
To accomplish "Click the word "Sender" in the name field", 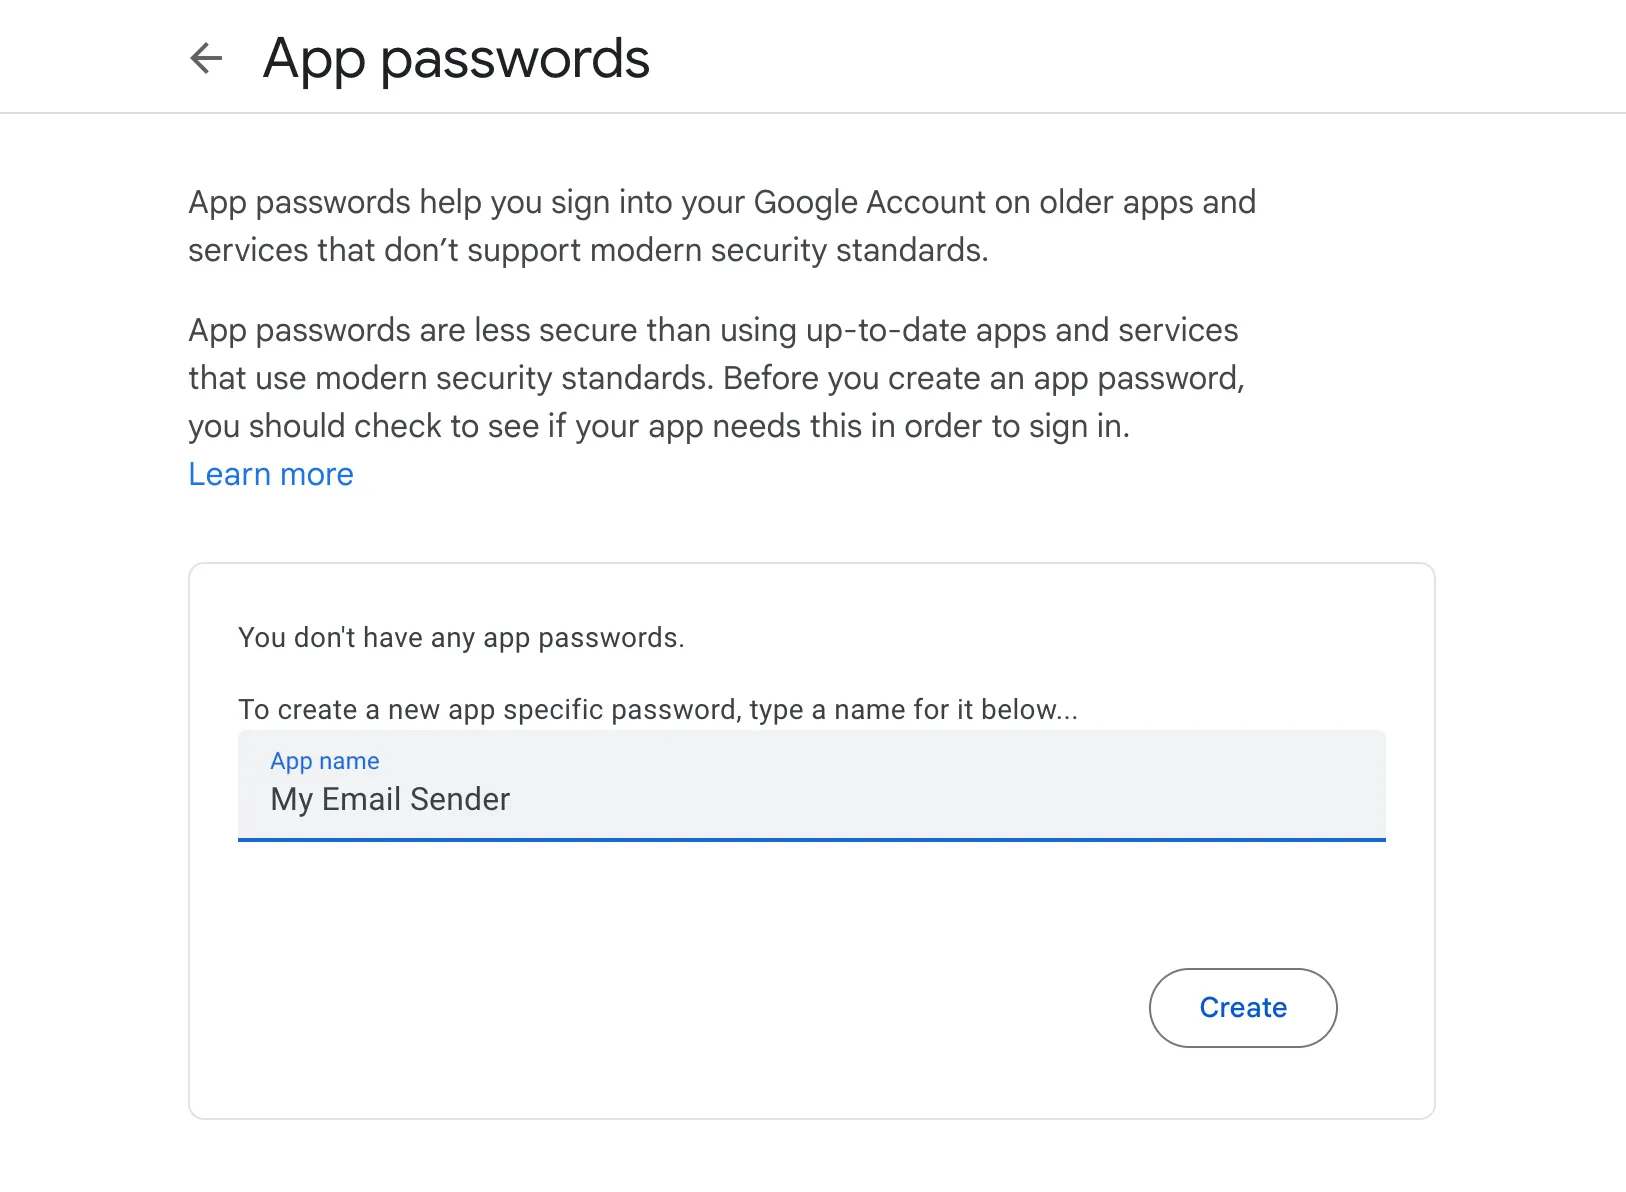I will point(460,799).
